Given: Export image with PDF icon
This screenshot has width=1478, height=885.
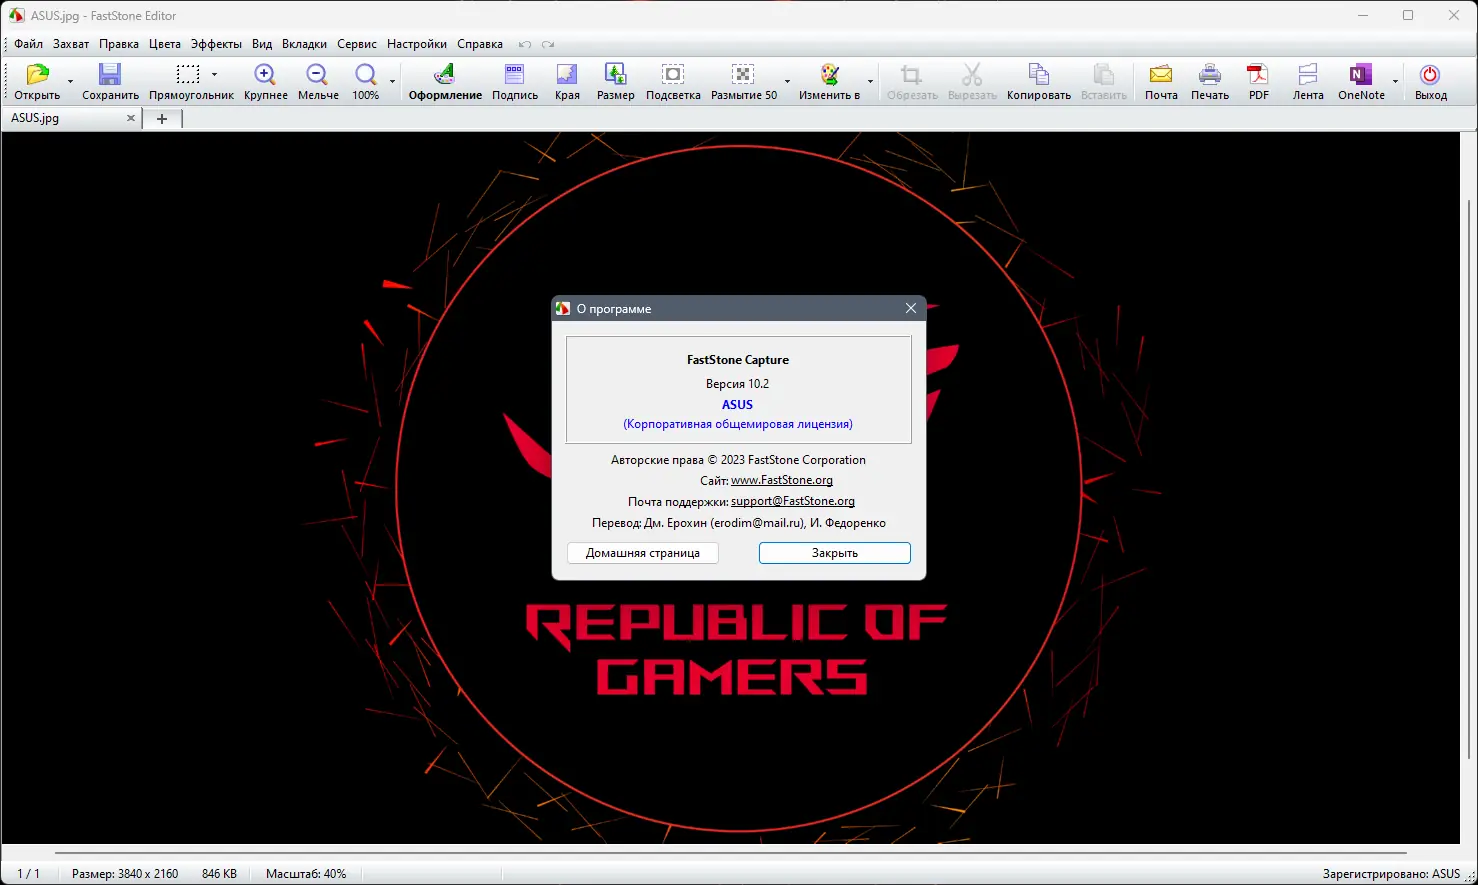Looking at the screenshot, I should pyautogui.click(x=1258, y=75).
